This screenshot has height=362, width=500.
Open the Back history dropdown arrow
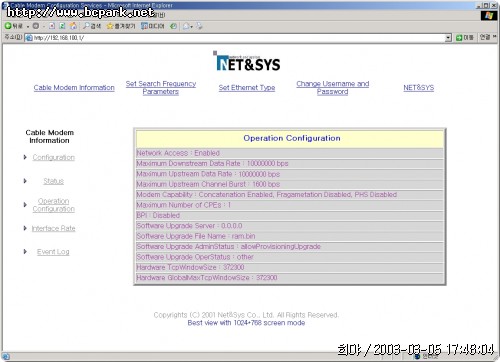tap(28, 26)
